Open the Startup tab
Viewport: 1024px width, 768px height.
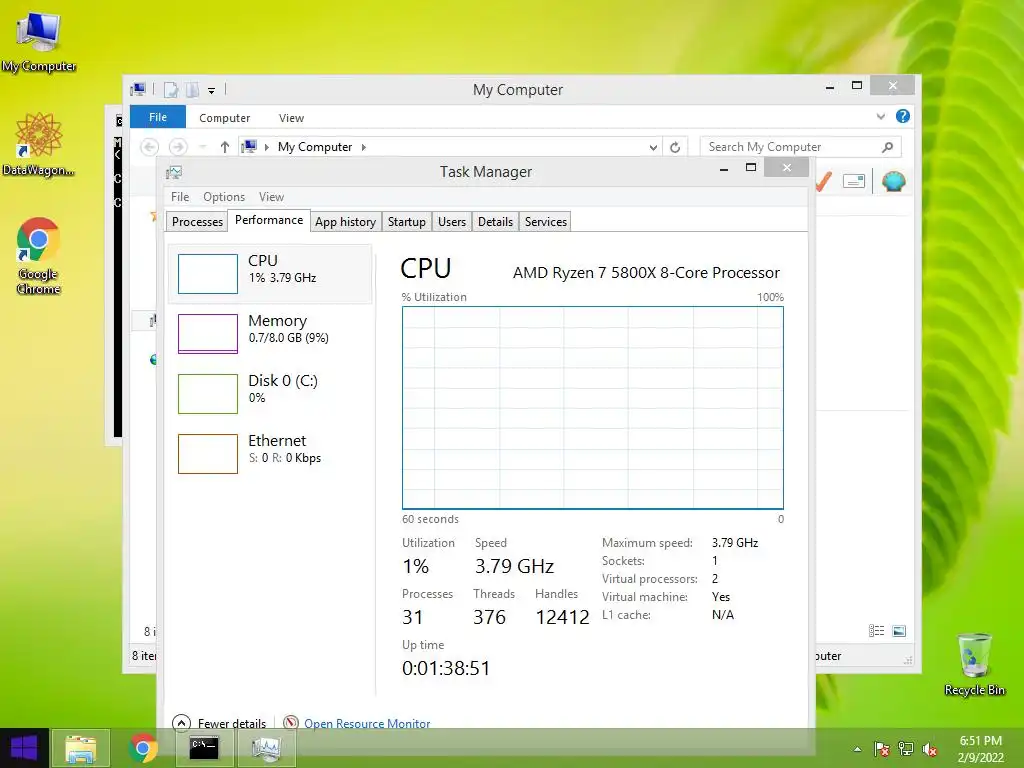pyautogui.click(x=407, y=221)
